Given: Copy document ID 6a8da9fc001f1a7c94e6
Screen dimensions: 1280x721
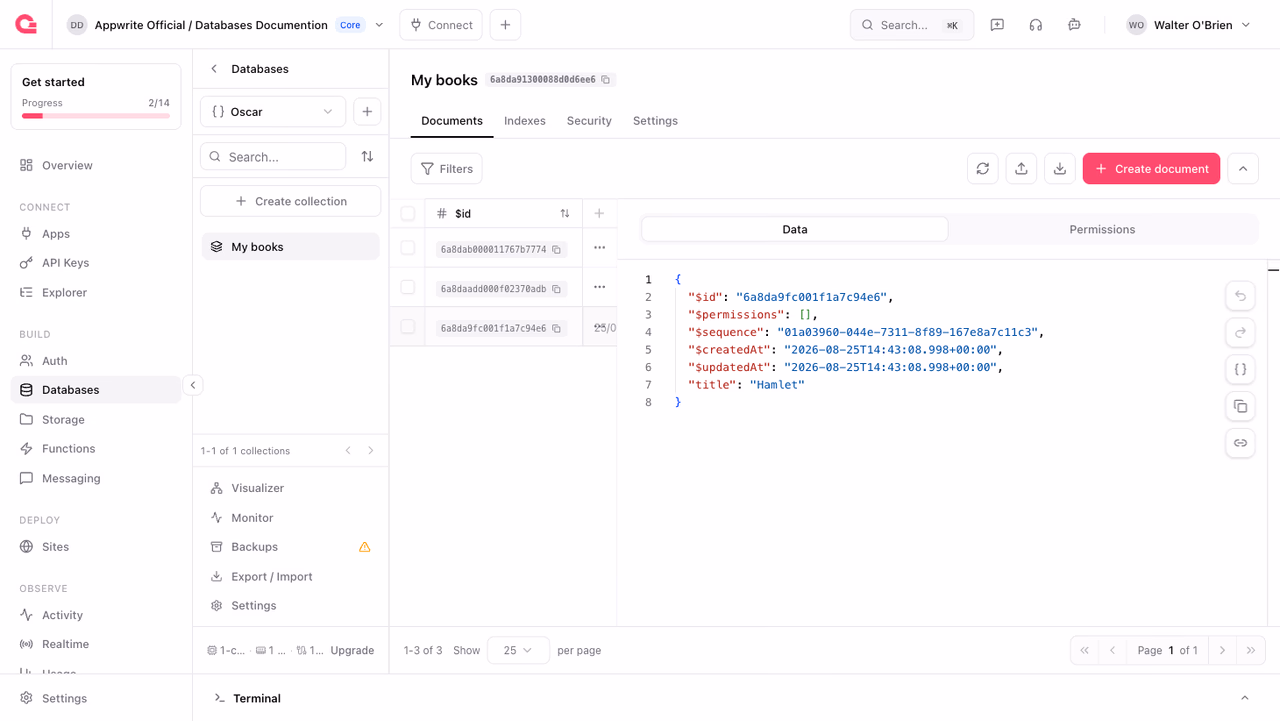Looking at the screenshot, I should pyautogui.click(x=557, y=328).
